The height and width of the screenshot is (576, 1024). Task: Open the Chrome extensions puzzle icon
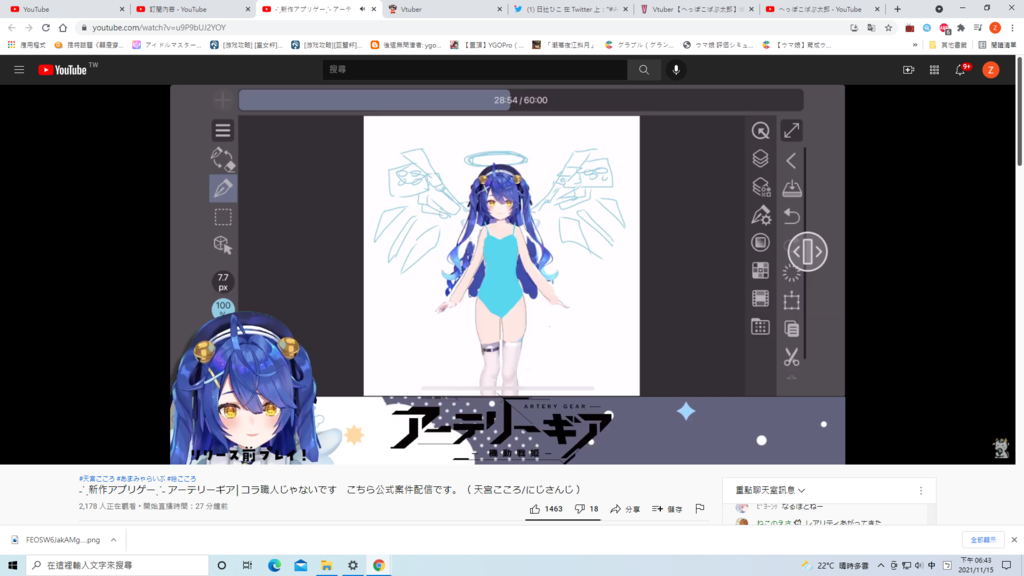tap(961, 27)
